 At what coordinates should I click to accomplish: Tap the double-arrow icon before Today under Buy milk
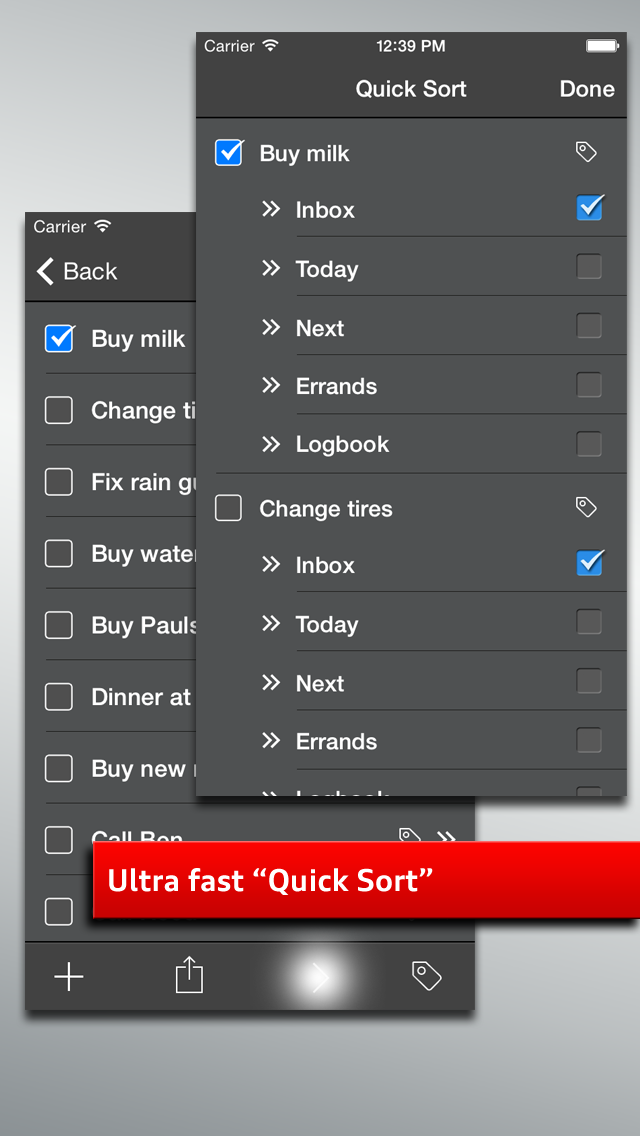coord(270,268)
